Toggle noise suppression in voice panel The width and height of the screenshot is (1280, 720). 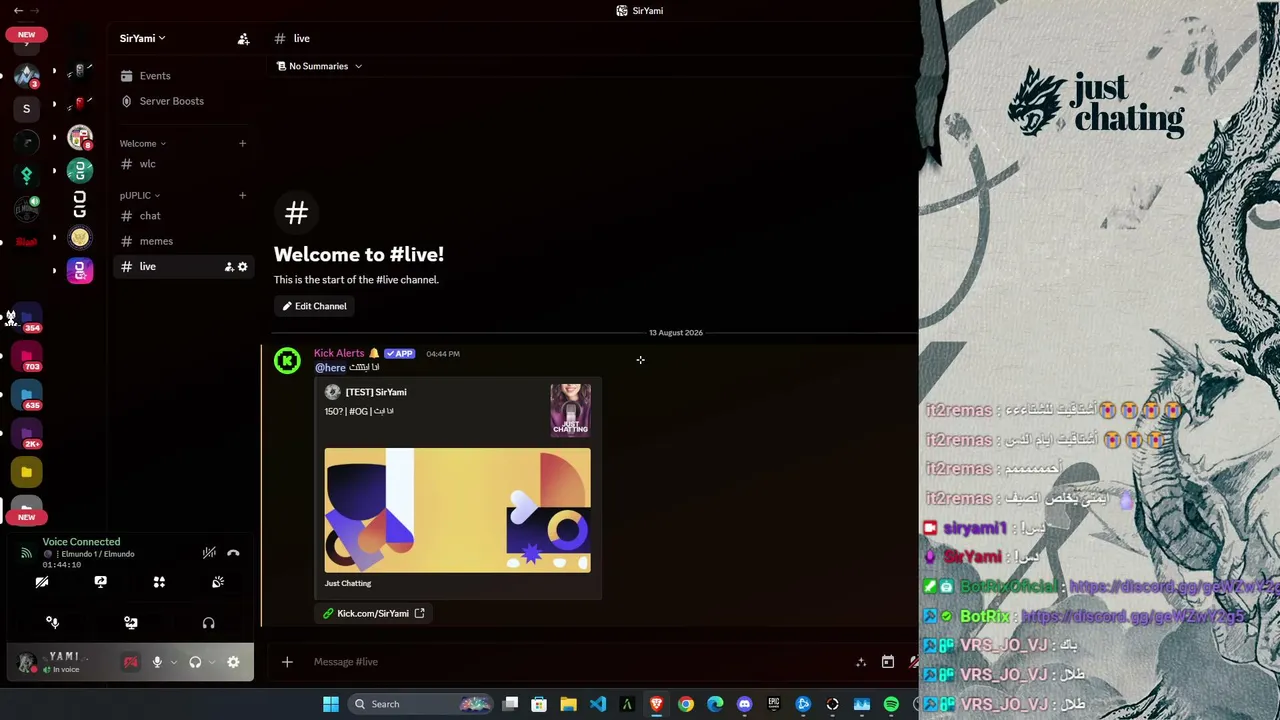209,553
